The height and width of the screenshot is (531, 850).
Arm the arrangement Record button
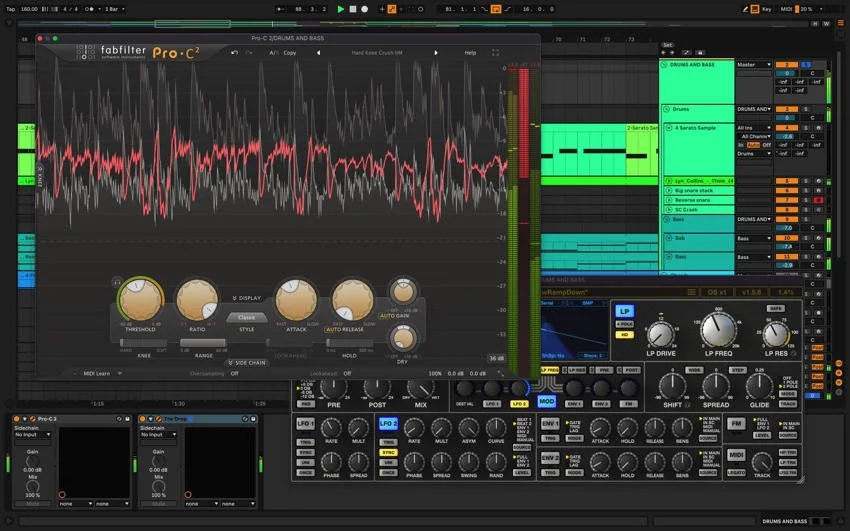[364, 9]
